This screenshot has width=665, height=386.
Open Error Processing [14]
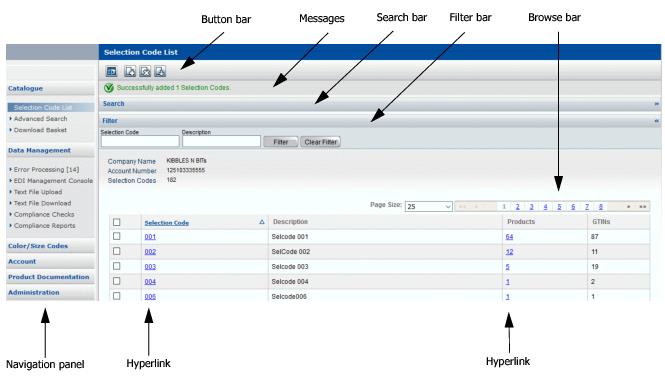[46, 169]
